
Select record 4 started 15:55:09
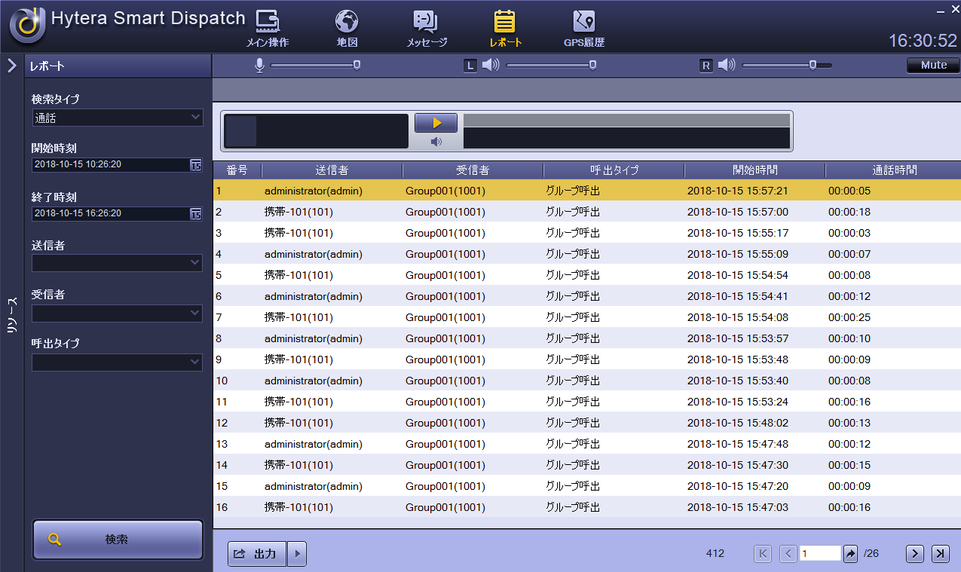tap(587, 254)
